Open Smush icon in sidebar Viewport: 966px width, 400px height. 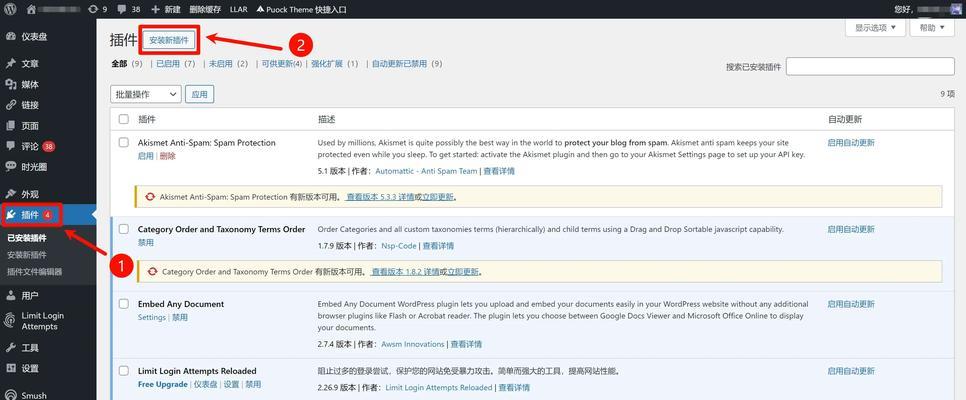pyautogui.click(x=10, y=395)
